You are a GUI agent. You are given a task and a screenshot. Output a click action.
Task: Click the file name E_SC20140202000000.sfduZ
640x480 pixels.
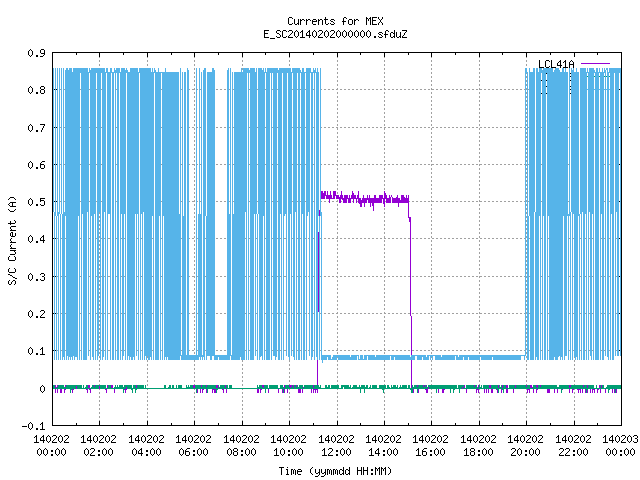[x=335, y=34]
